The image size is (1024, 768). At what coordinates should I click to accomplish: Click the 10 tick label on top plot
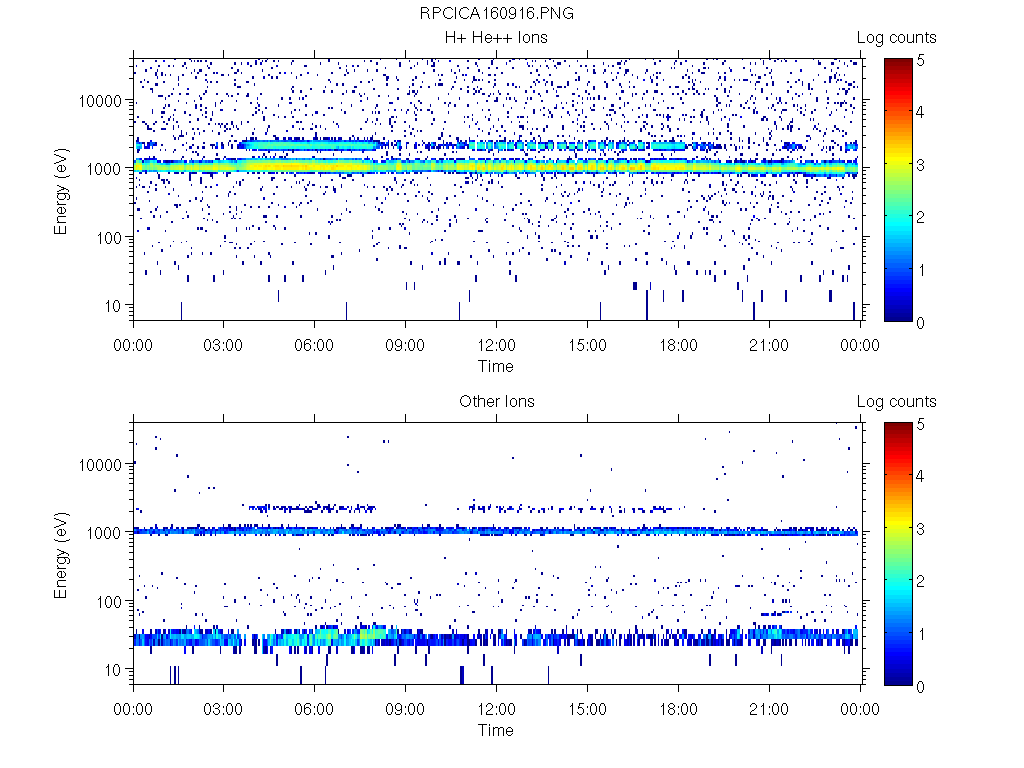(113, 306)
